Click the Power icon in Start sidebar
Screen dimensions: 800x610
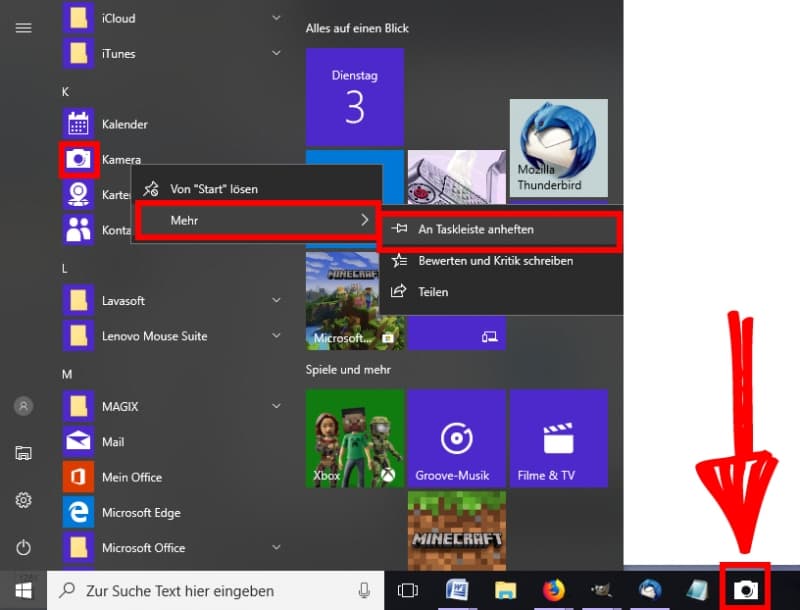[23, 547]
